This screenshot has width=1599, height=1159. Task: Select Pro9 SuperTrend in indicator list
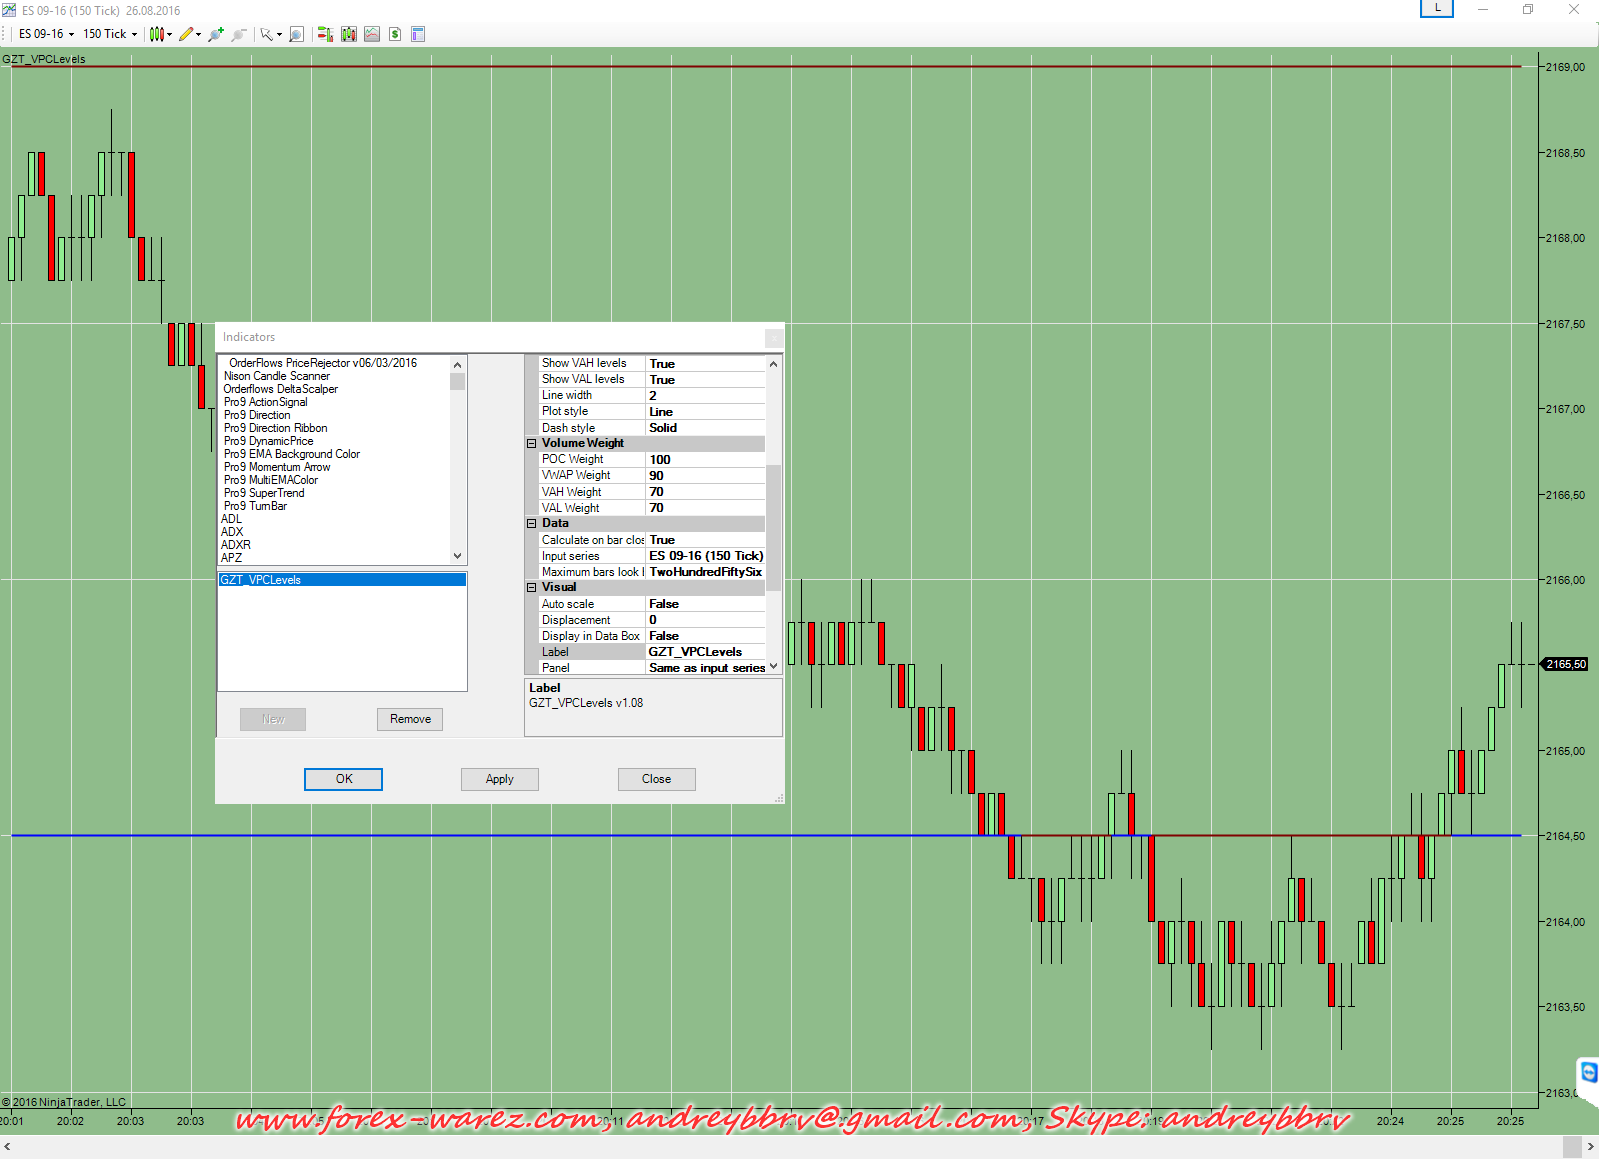[264, 493]
